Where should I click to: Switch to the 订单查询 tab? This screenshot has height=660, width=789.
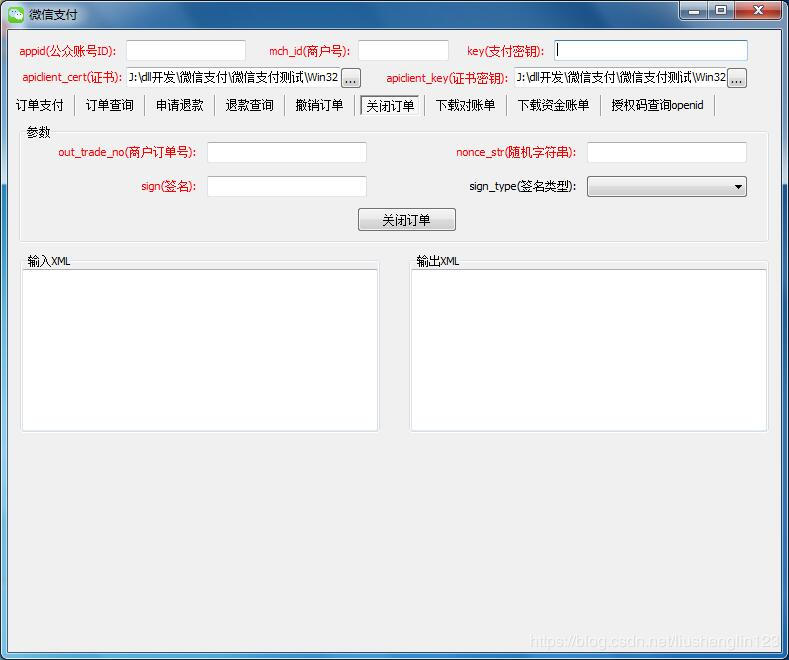[110, 105]
